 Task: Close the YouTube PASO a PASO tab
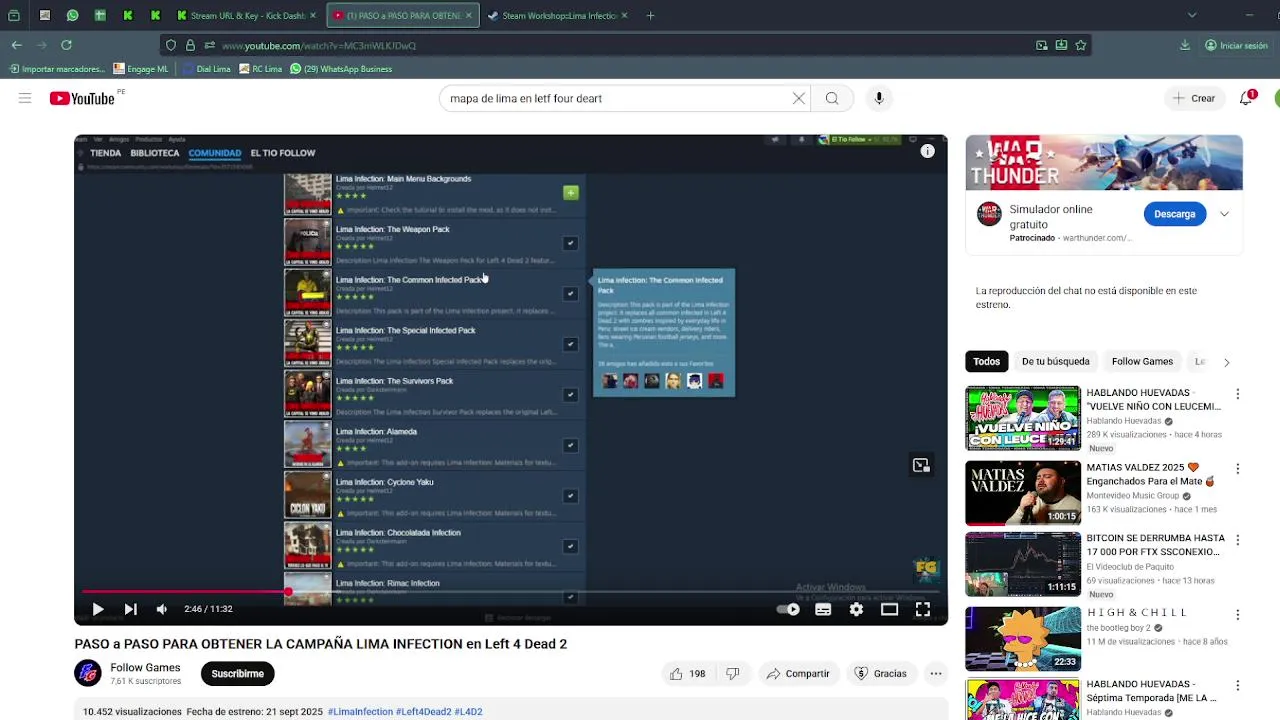tap(469, 15)
